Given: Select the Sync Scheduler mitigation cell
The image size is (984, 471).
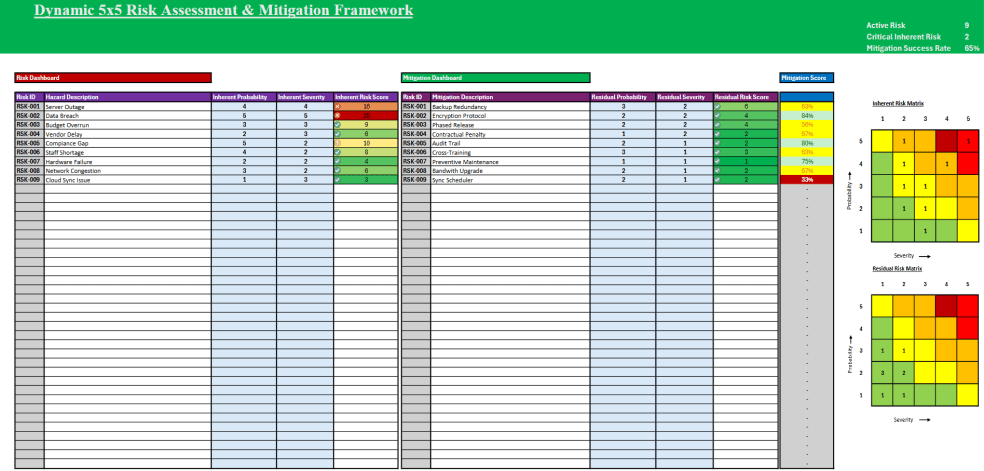Looking at the screenshot, I should click(x=510, y=180).
